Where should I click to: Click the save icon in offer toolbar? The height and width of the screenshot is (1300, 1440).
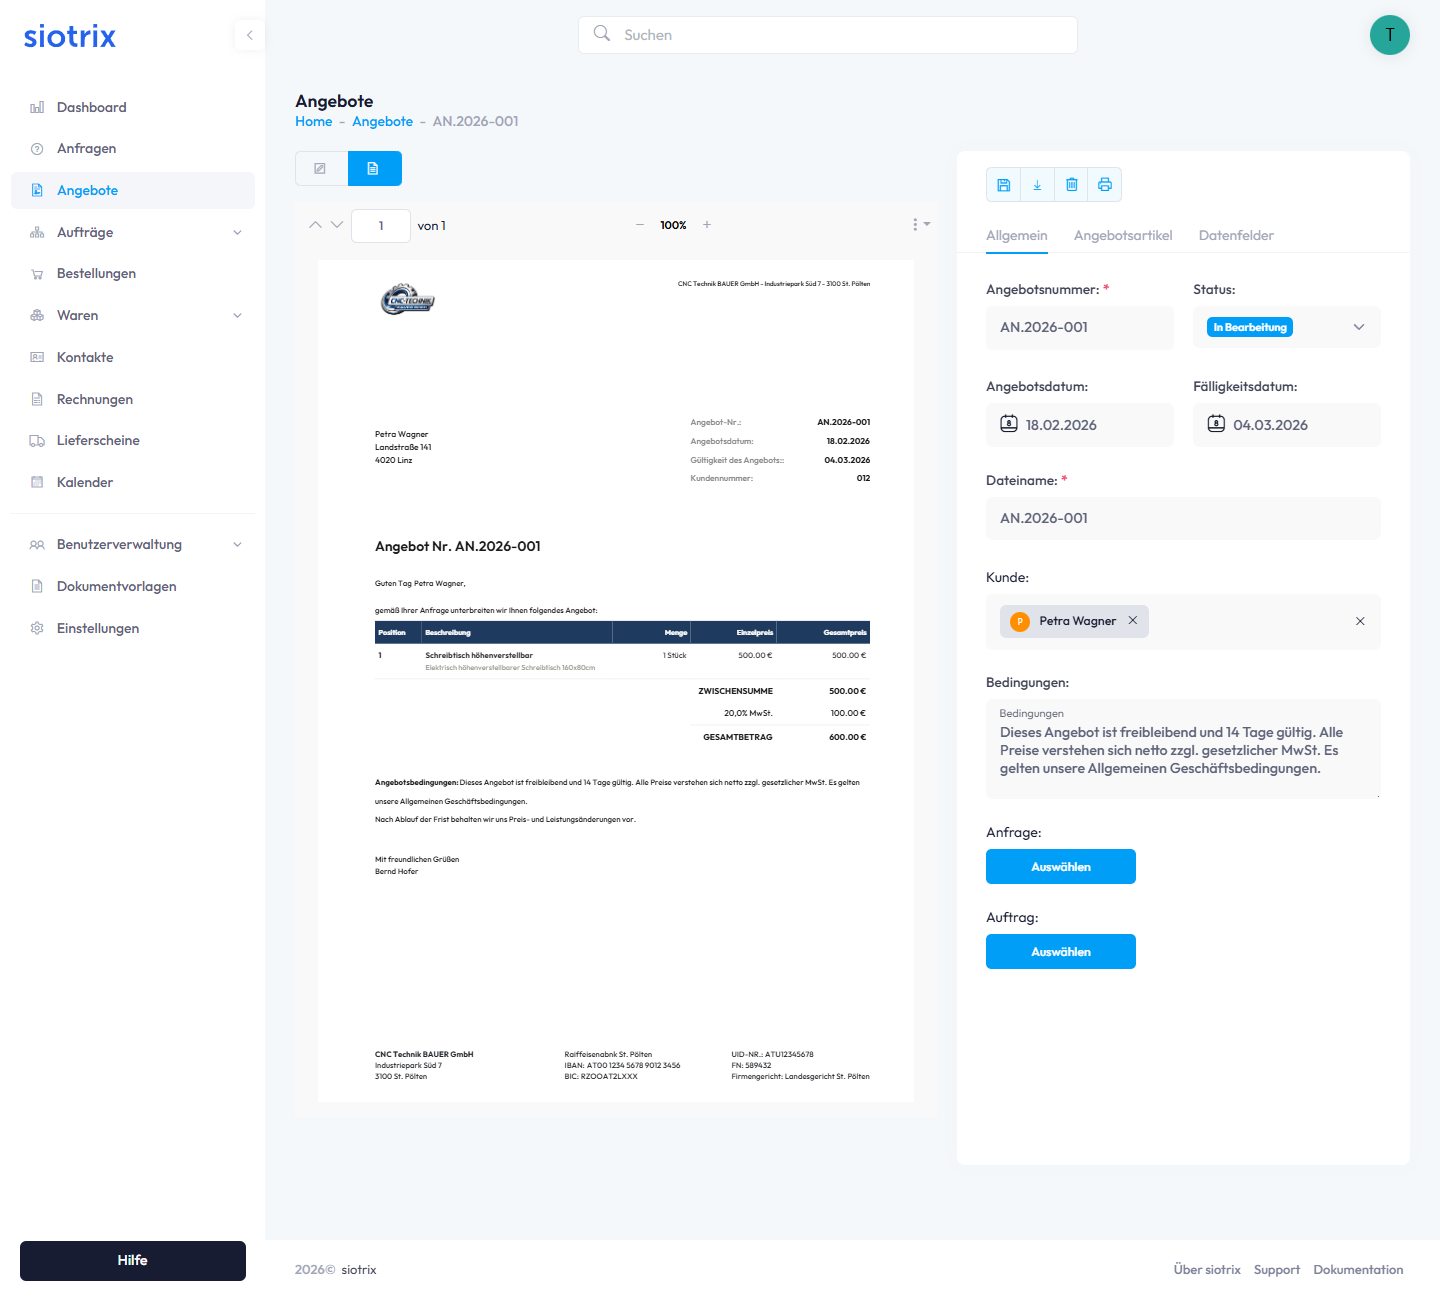(1003, 185)
